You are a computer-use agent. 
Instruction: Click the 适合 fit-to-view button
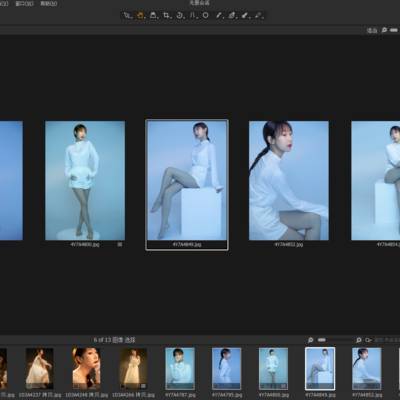pyautogui.click(x=372, y=30)
